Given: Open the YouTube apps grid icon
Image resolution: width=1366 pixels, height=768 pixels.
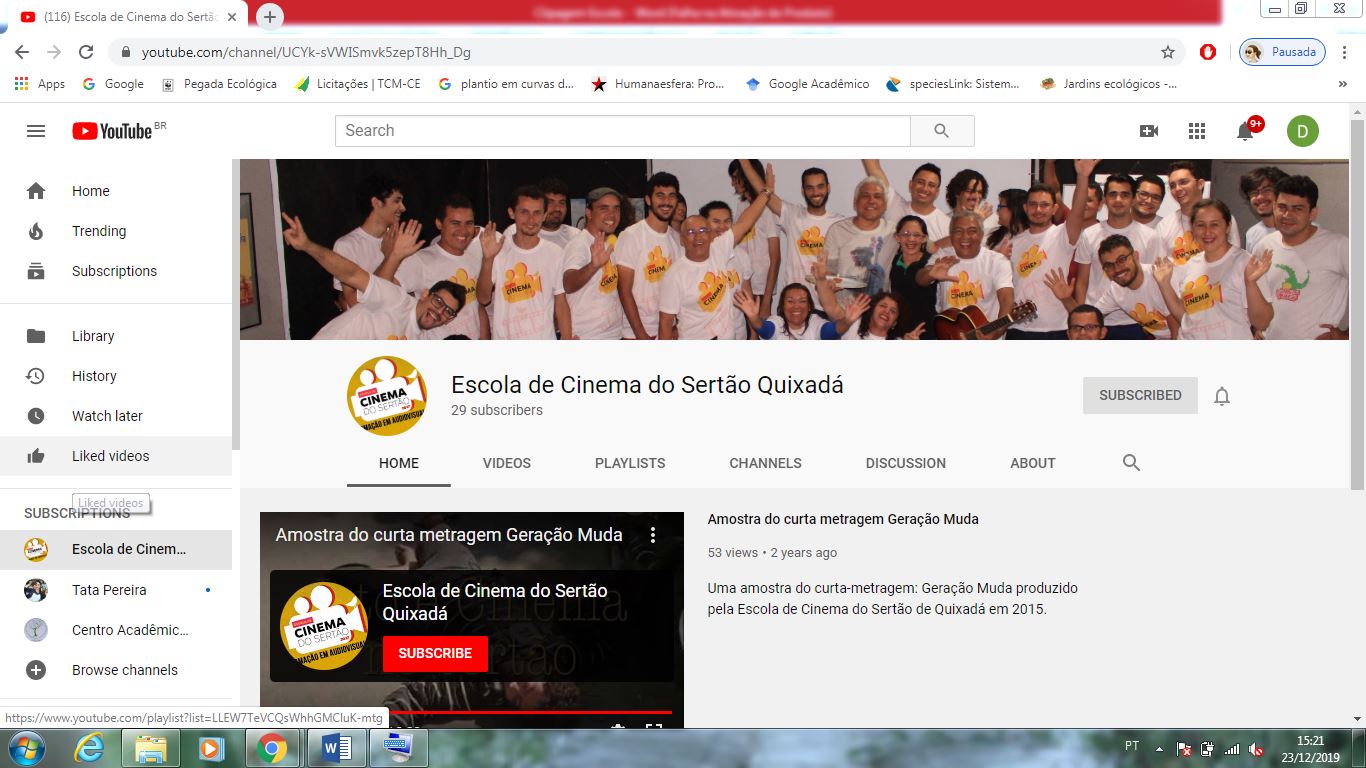Looking at the screenshot, I should click(1197, 131).
